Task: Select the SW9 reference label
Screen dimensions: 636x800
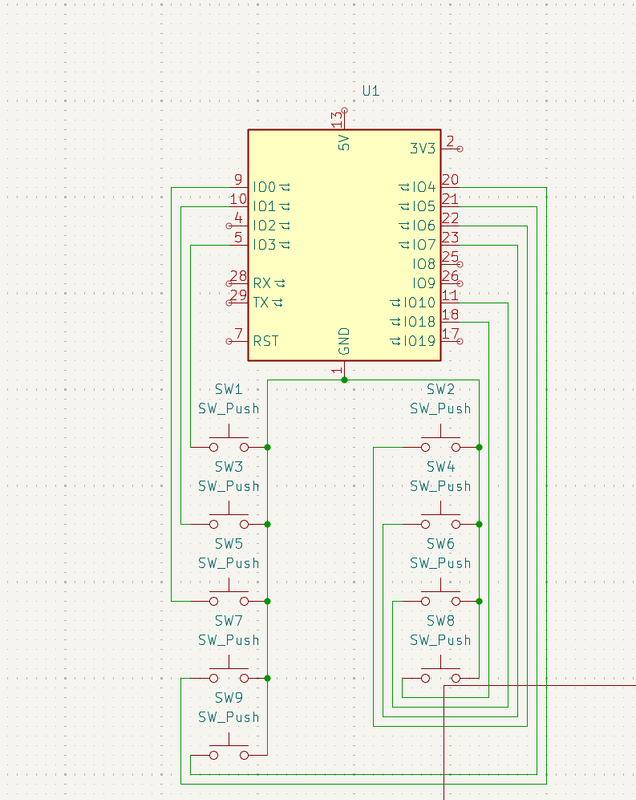Action: pyautogui.click(x=228, y=697)
